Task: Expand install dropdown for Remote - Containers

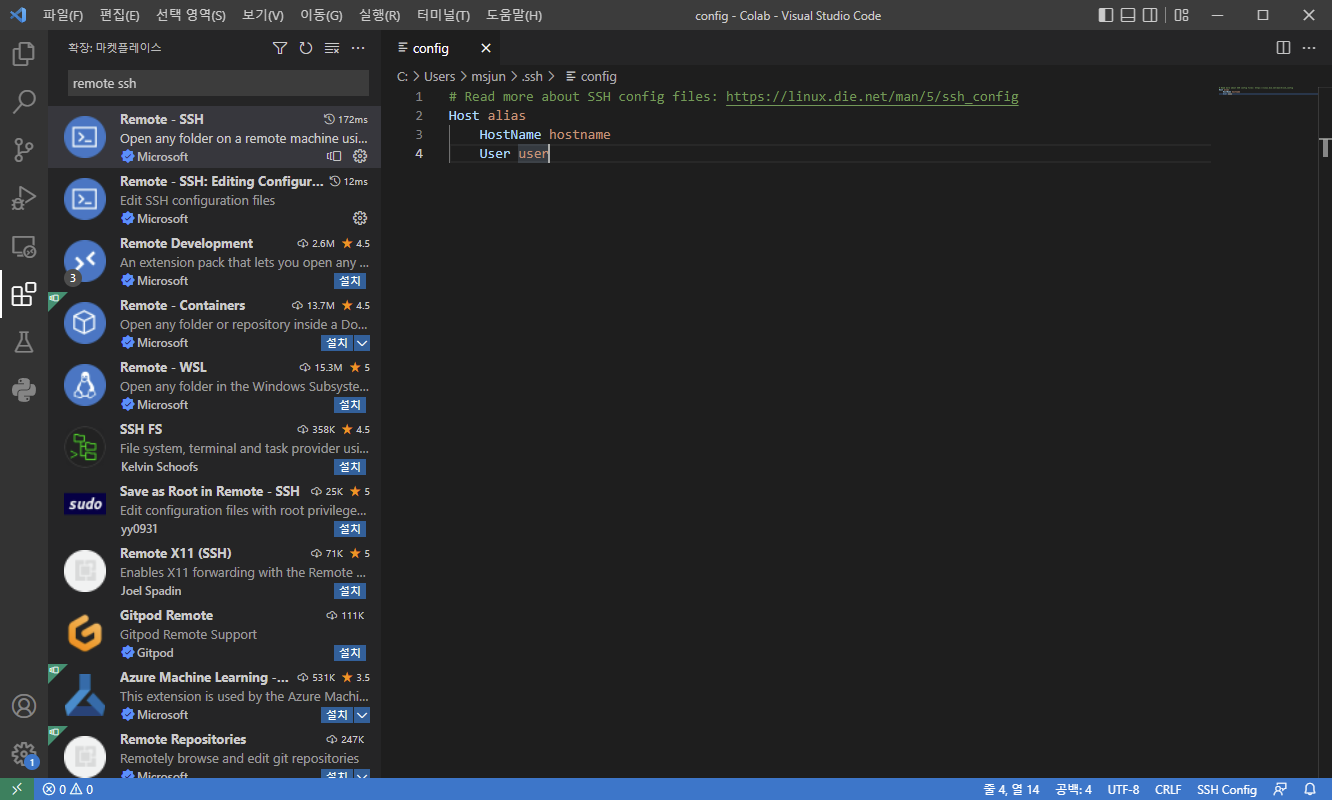Action: click(x=362, y=343)
